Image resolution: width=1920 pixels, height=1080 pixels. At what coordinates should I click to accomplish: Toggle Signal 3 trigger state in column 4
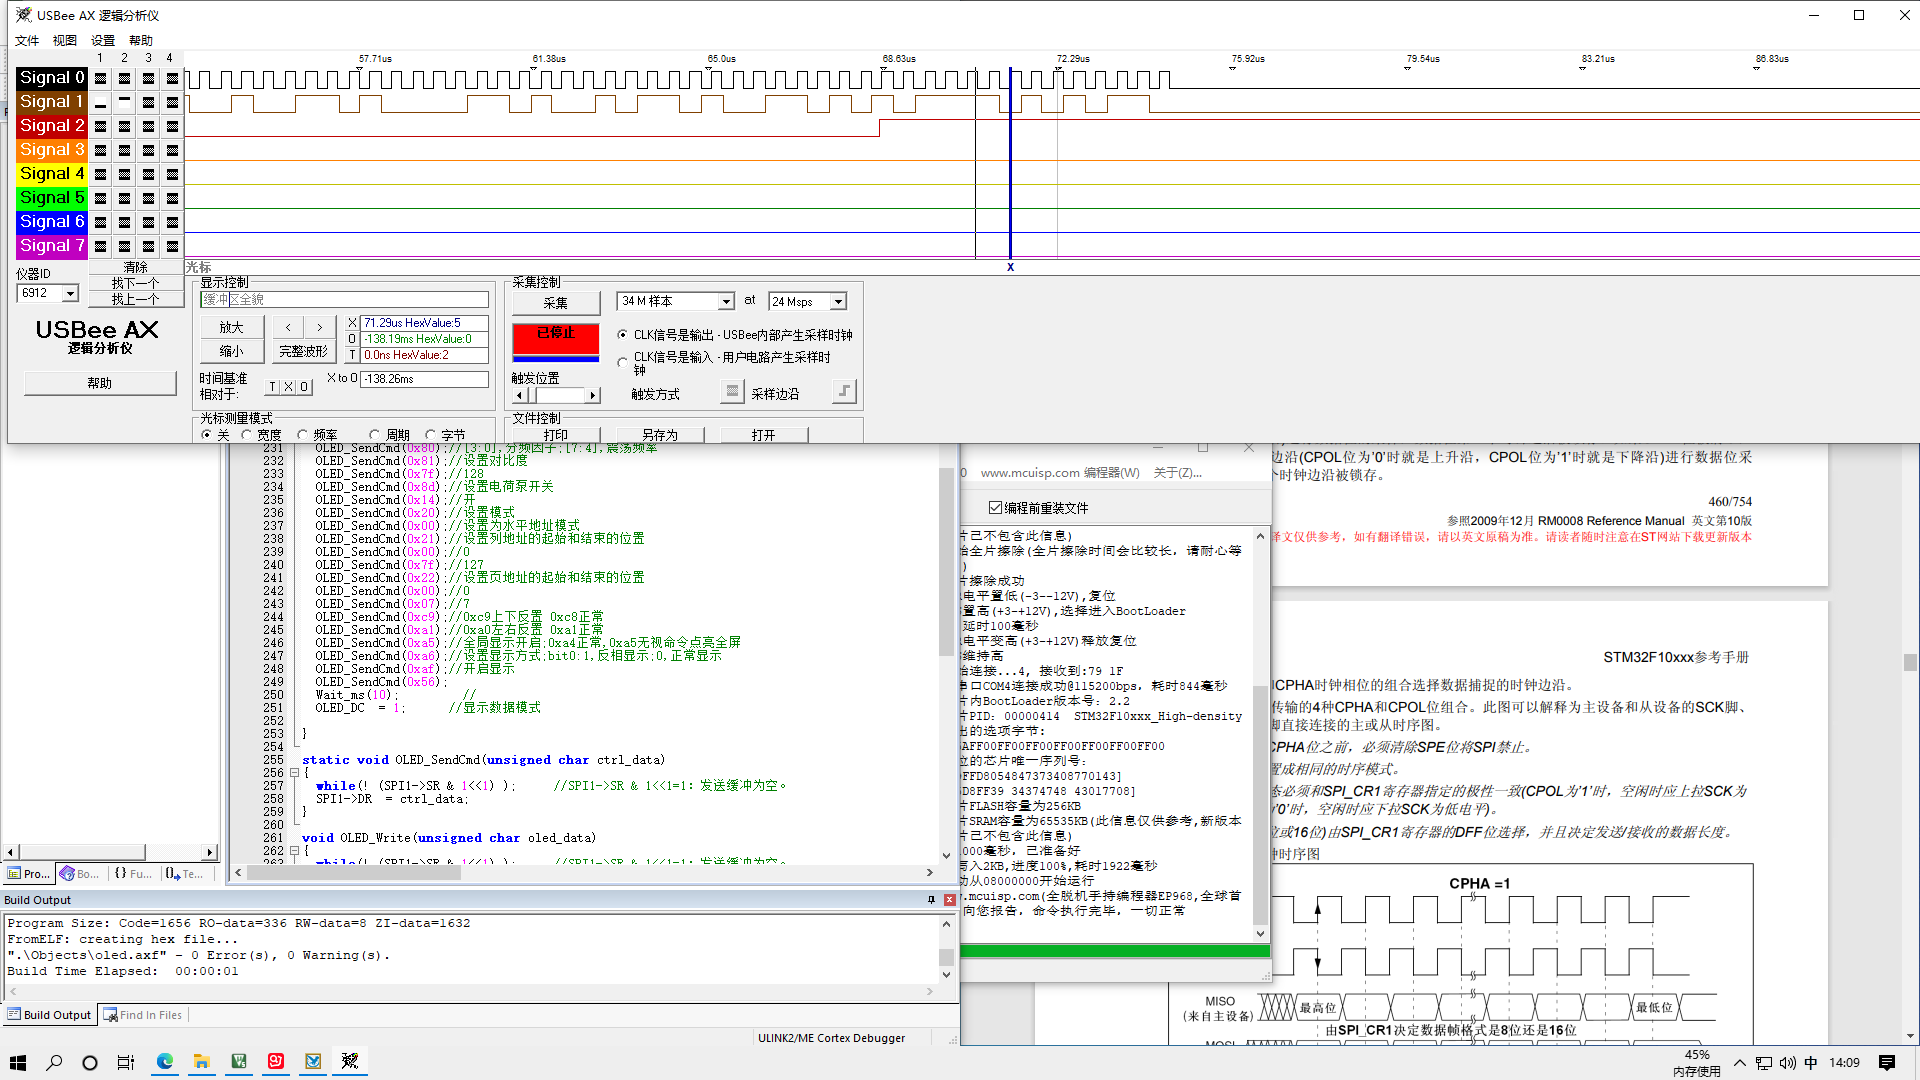(x=172, y=150)
